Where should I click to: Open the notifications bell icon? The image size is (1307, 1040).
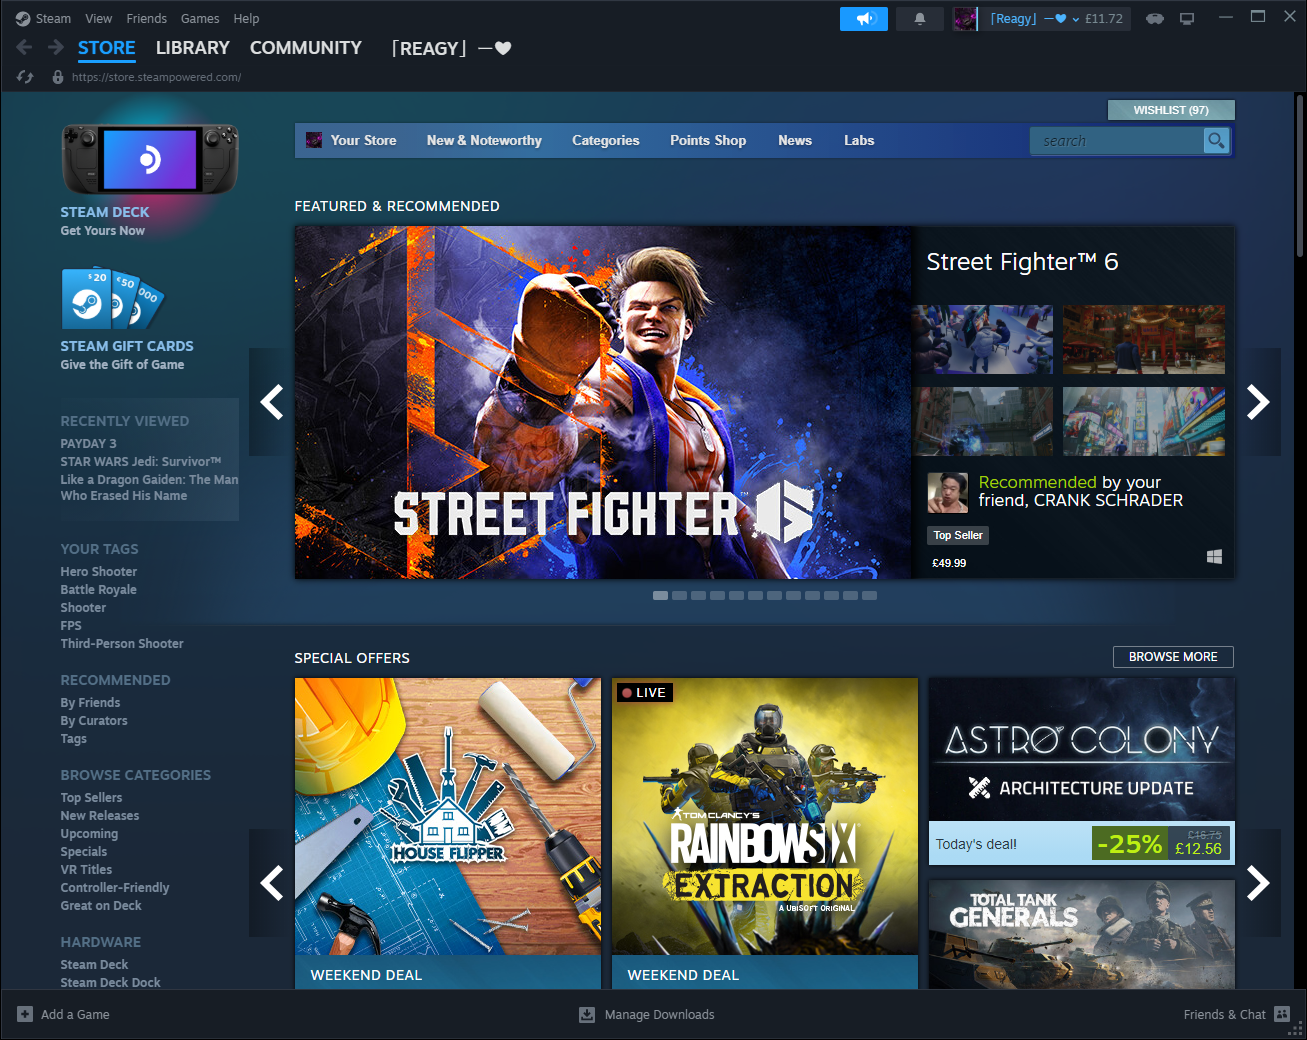[x=920, y=18]
